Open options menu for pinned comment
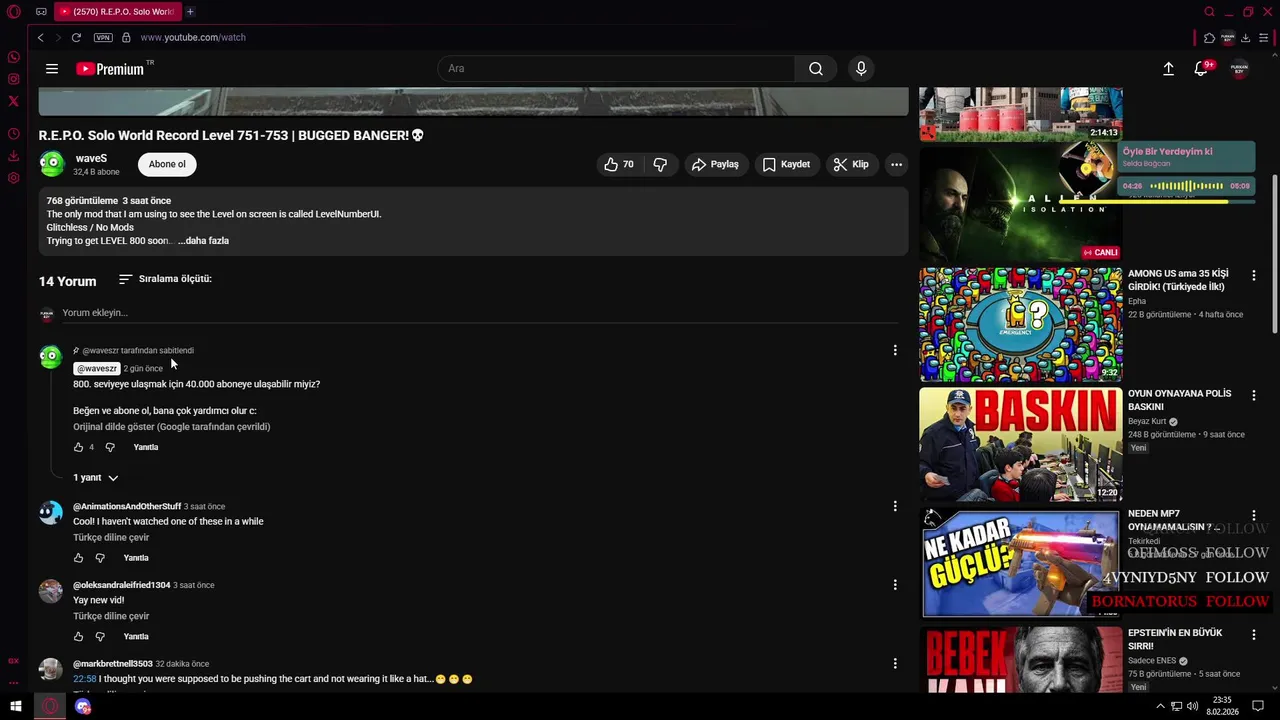Screen dimensions: 1280x720 895,350
